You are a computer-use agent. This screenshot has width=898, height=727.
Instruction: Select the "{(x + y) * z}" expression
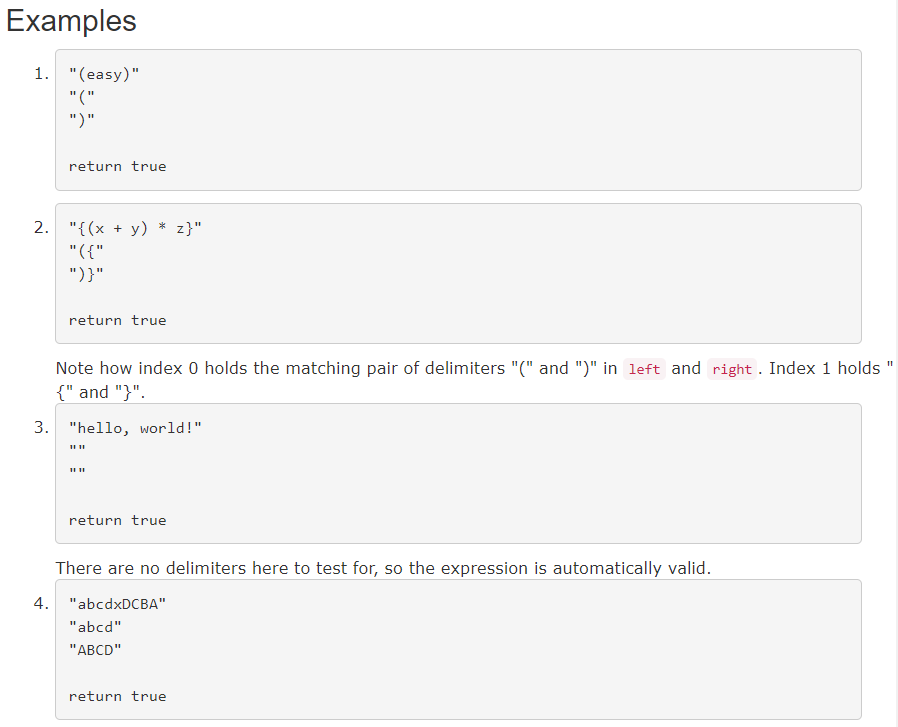pyautogui.click(x=134, y=227)
